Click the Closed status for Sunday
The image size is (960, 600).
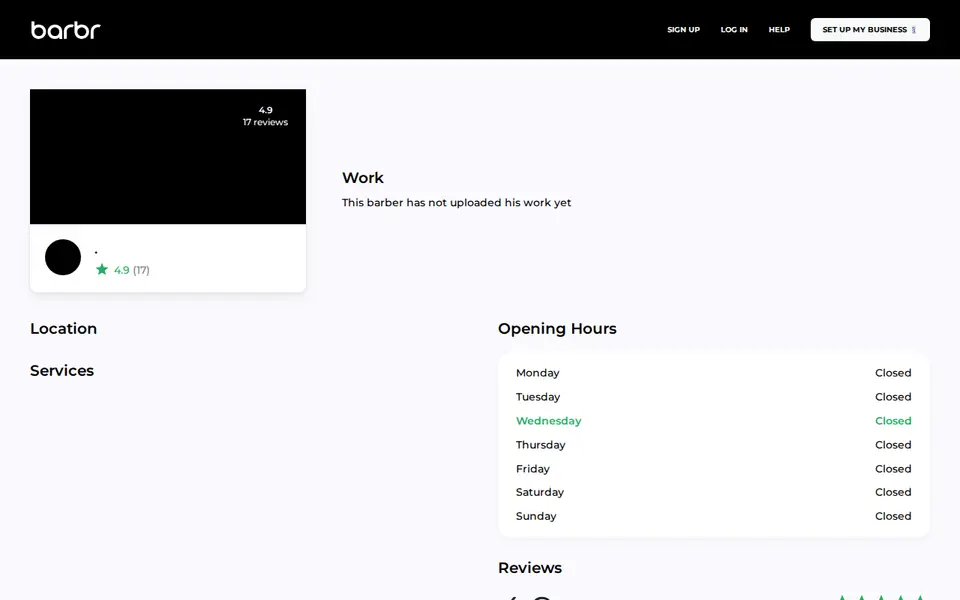[893, 516]
